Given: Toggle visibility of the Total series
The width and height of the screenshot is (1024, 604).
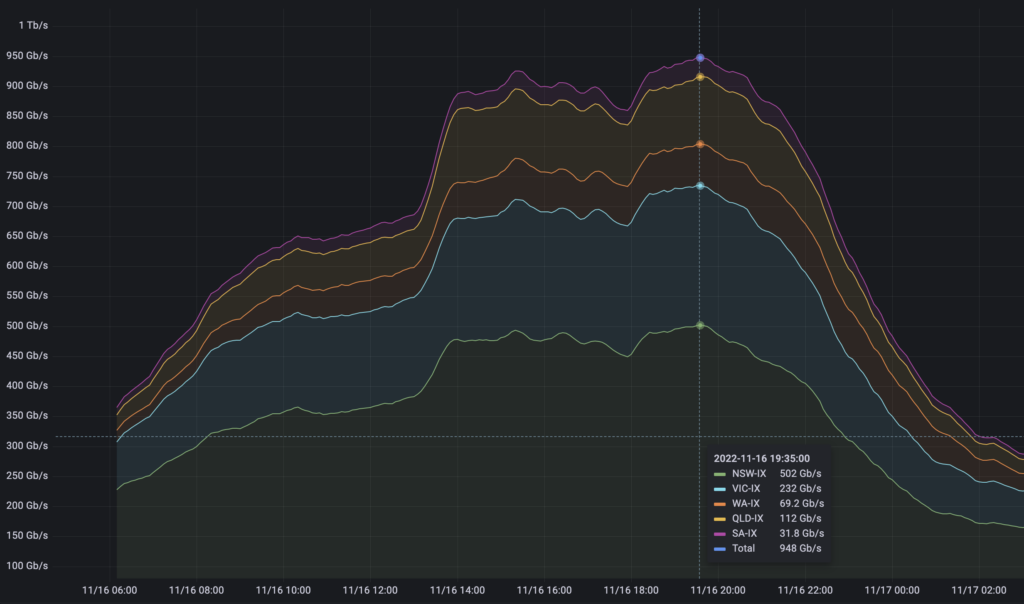Looking at the screenshot, I should 744,548.
